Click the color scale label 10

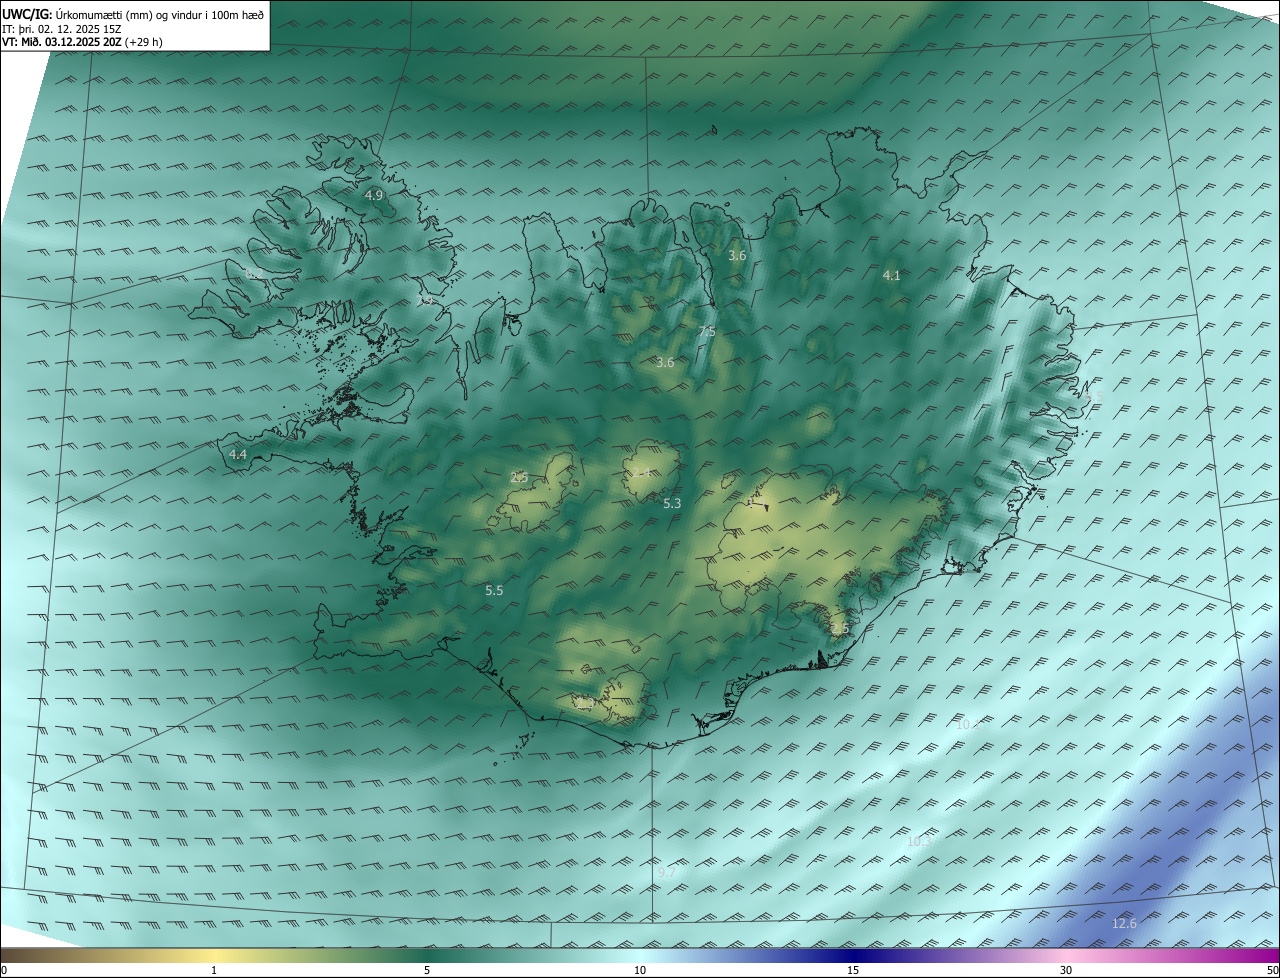tap(640, 970)
